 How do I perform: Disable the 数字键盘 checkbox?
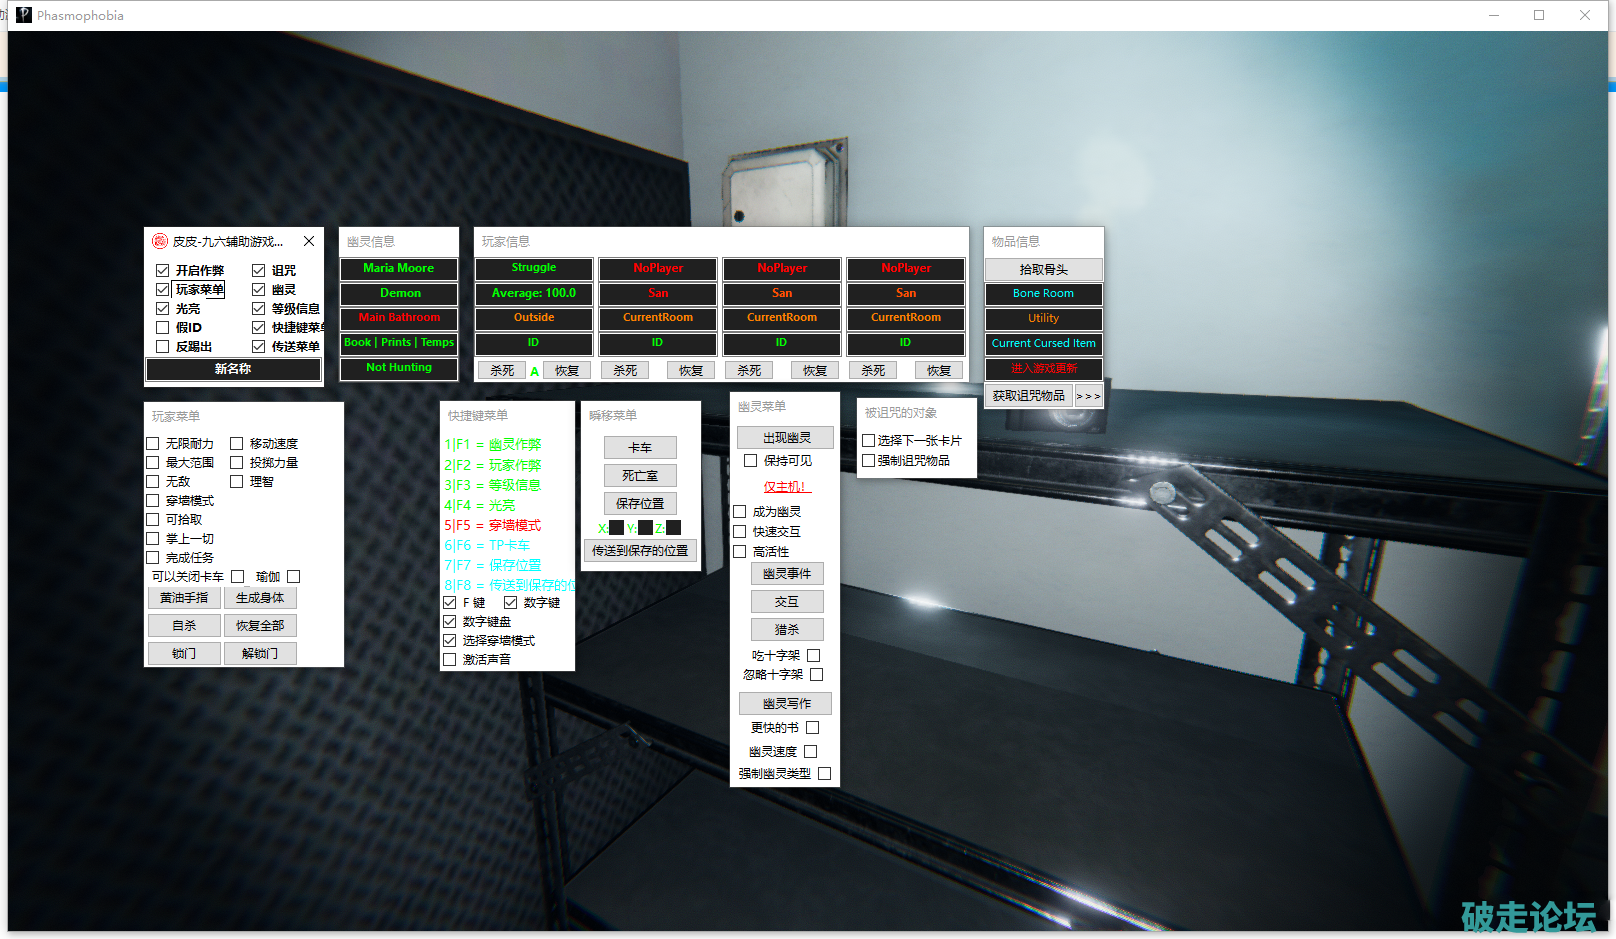point(450,622)
